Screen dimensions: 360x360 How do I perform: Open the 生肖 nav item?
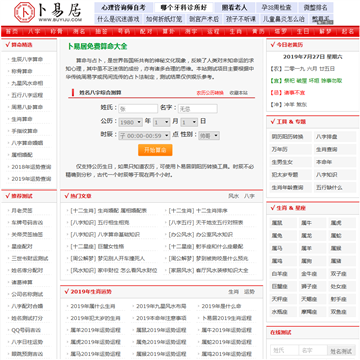click(x=235, y=32)
